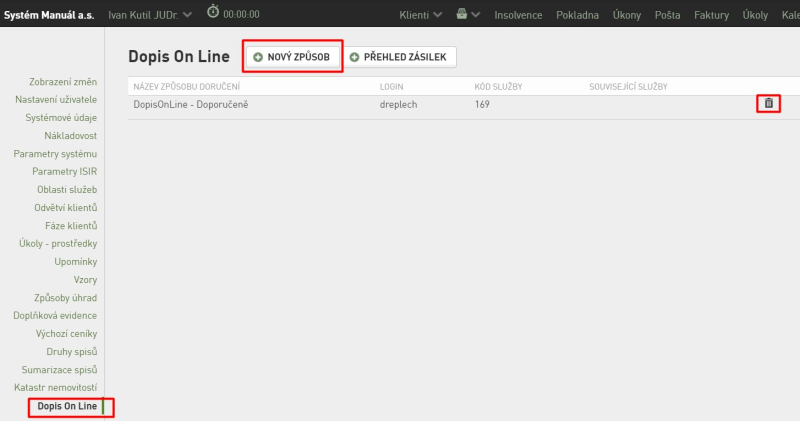Click the Dopis On Line page heading
The image size is (800, 421).
pos(179,56)
